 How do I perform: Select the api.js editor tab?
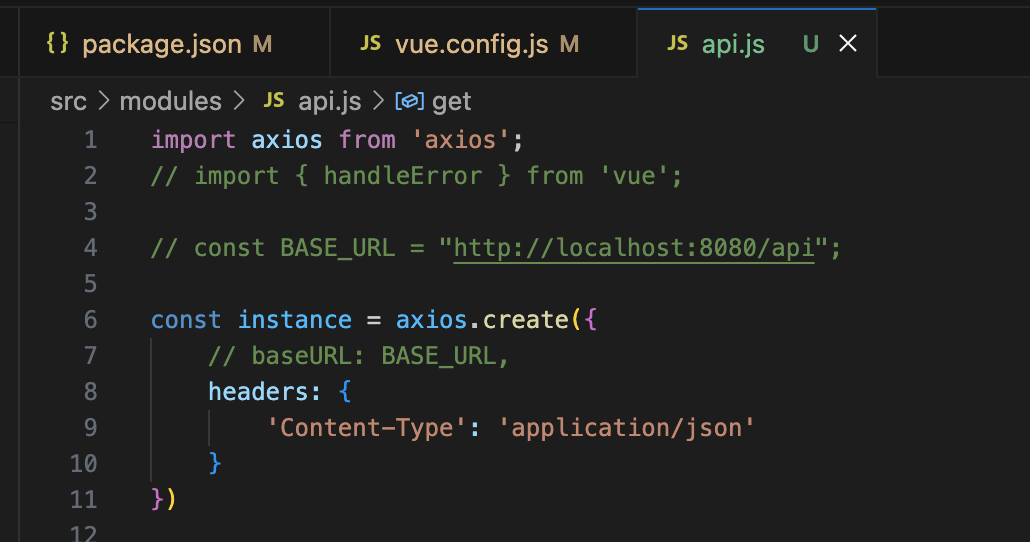point(757,44)
